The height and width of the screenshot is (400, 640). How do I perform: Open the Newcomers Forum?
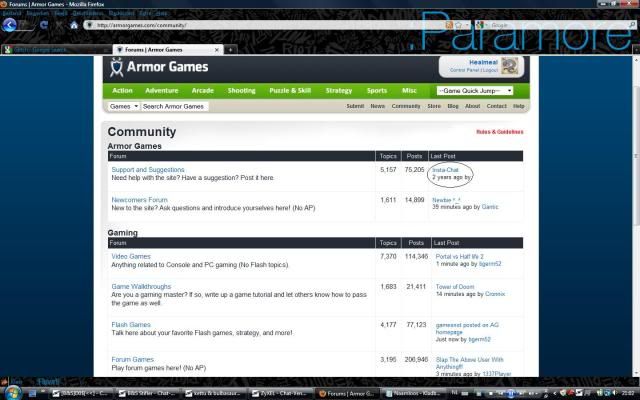pos(140,200)
